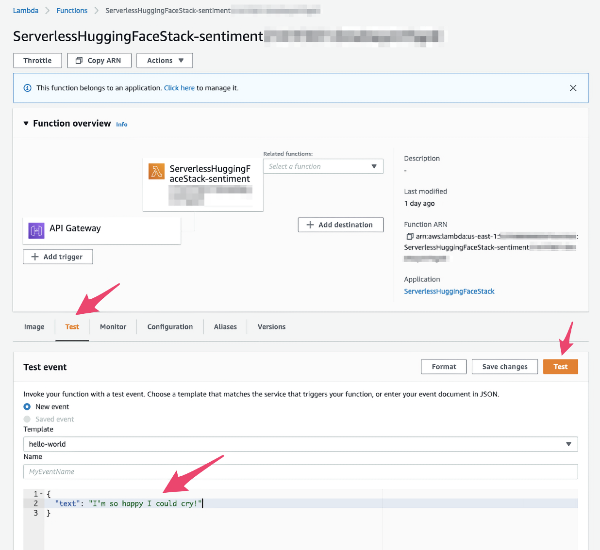
Task: Click the Add trigger button
Action: pos(58,257)
